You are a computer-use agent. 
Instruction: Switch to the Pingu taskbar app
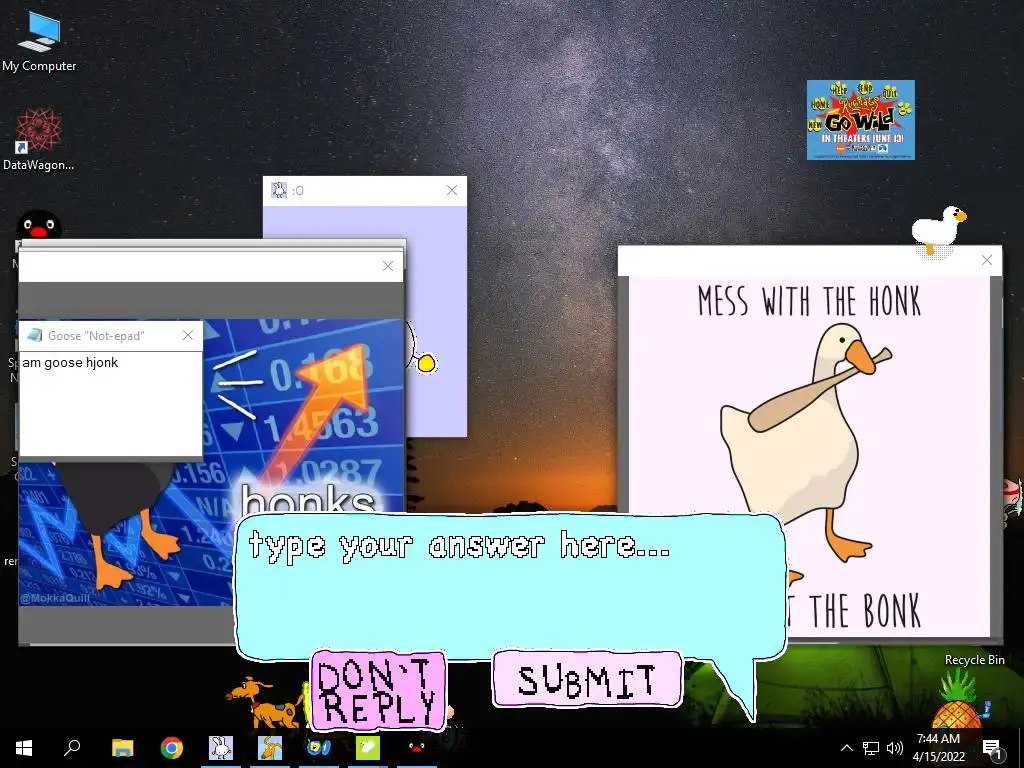click(x=417, y=748)
